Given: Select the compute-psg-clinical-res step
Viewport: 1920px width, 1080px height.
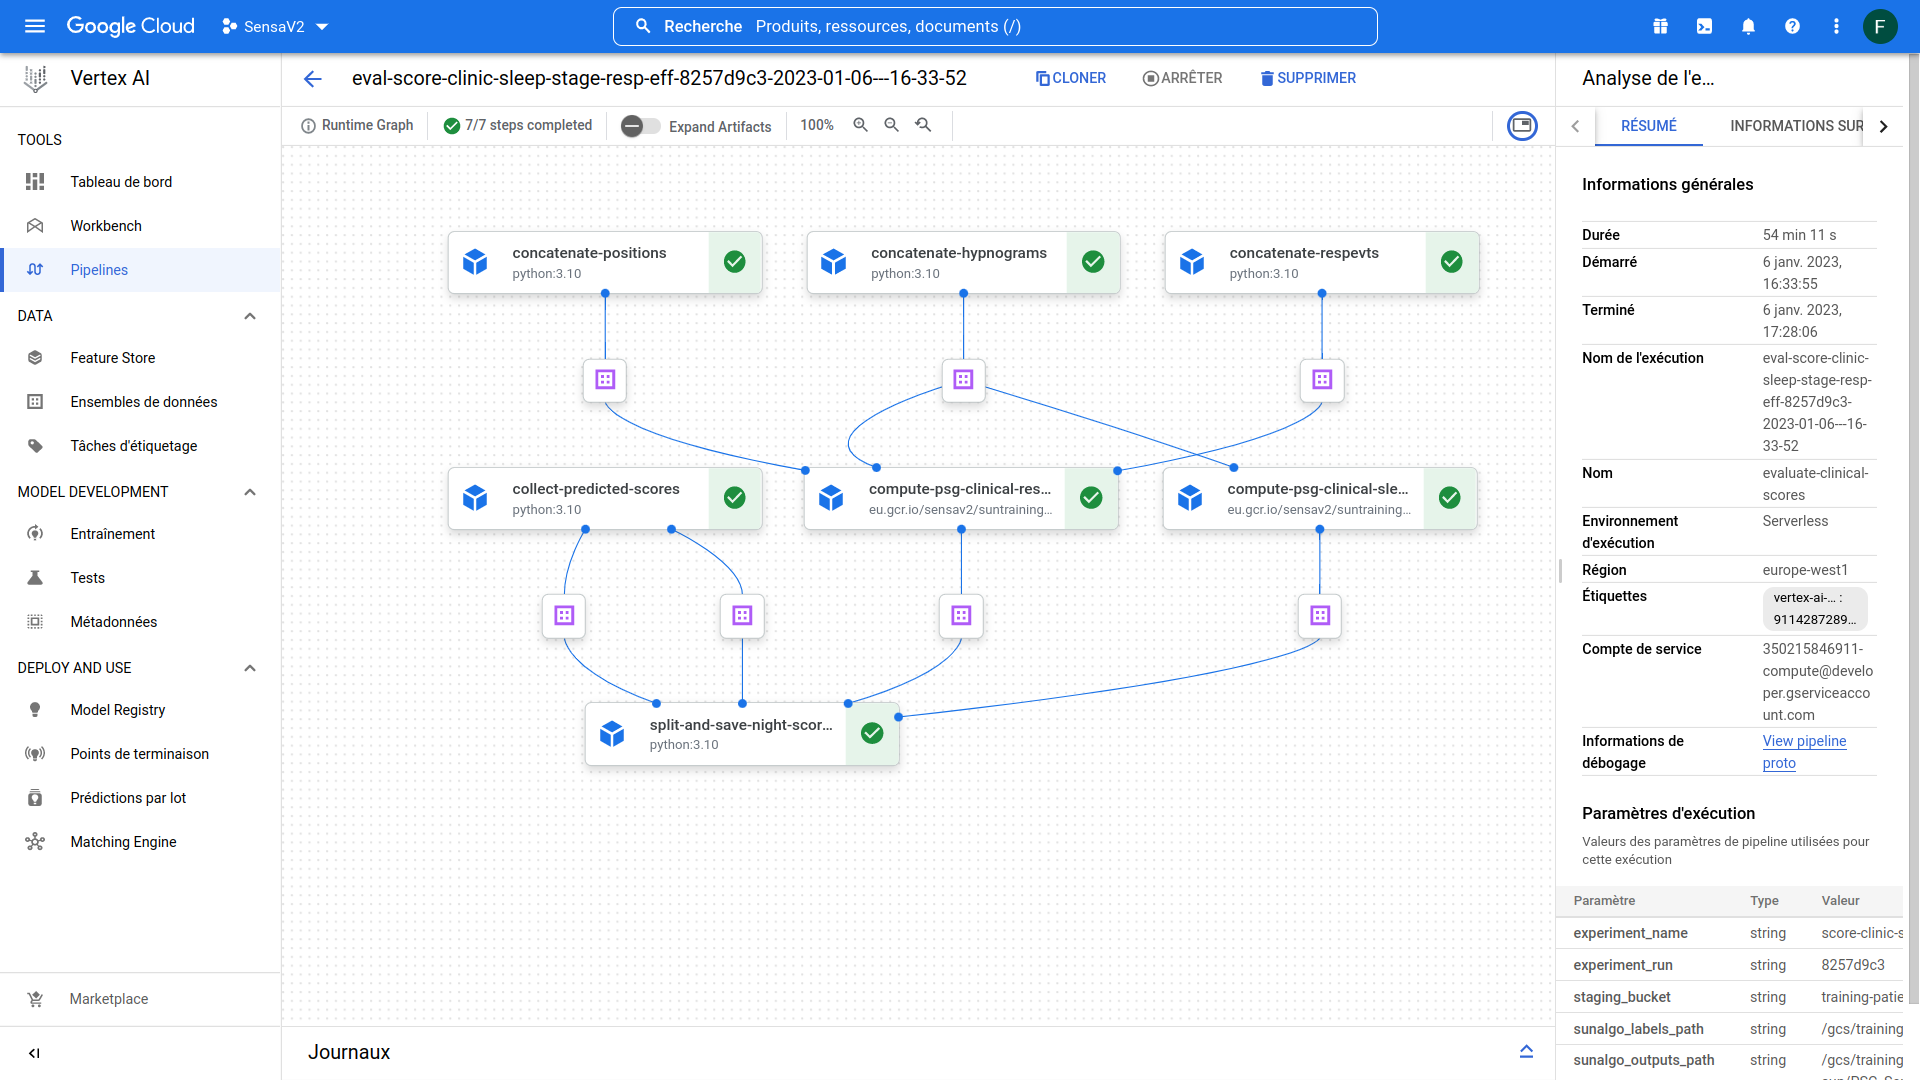Looking at the screenshot, I should (961, 498).
